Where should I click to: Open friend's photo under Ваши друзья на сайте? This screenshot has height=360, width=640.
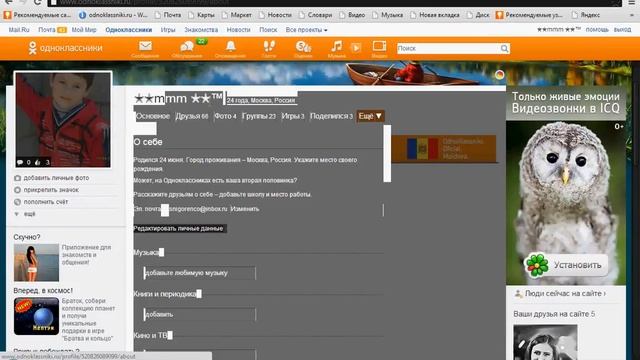545,342
